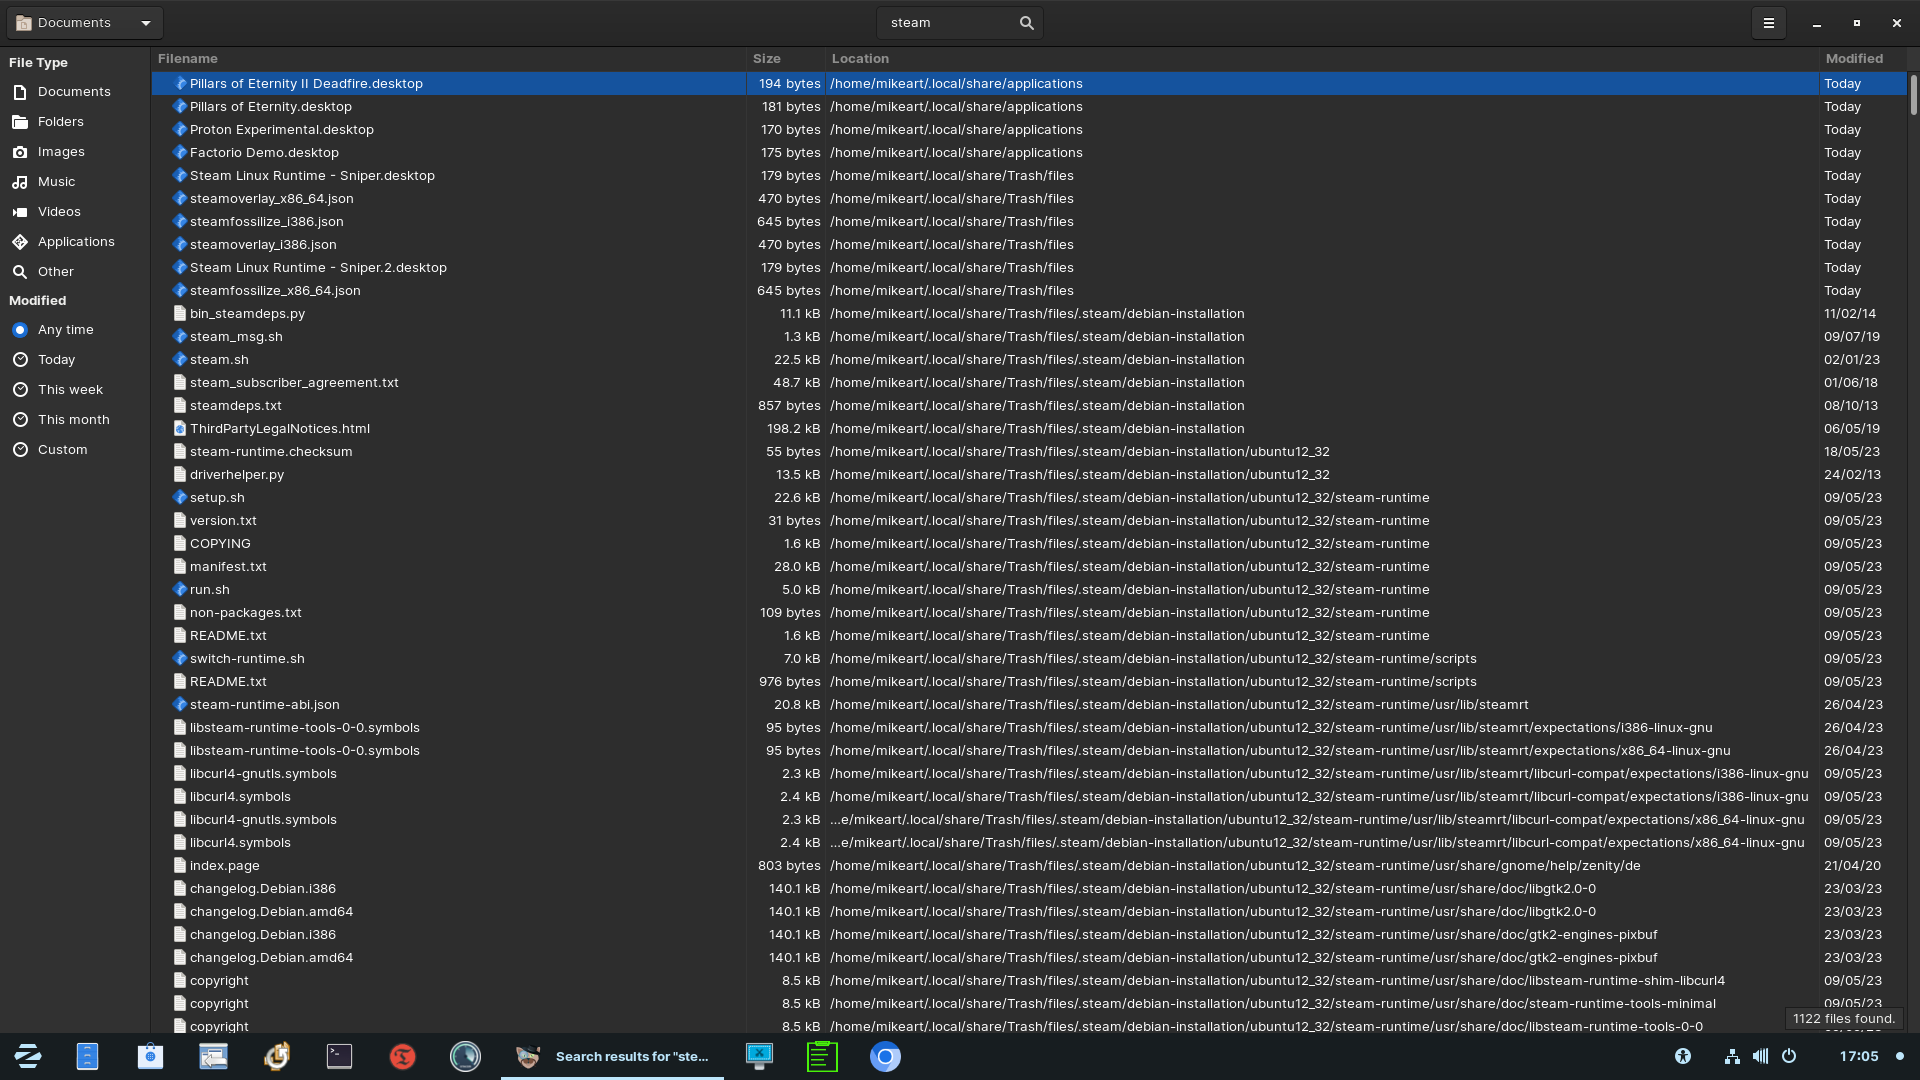This screenshot has height=1080, width=1920.
Task: Click the search magnifier icon in the search box
Action: 1026,23
